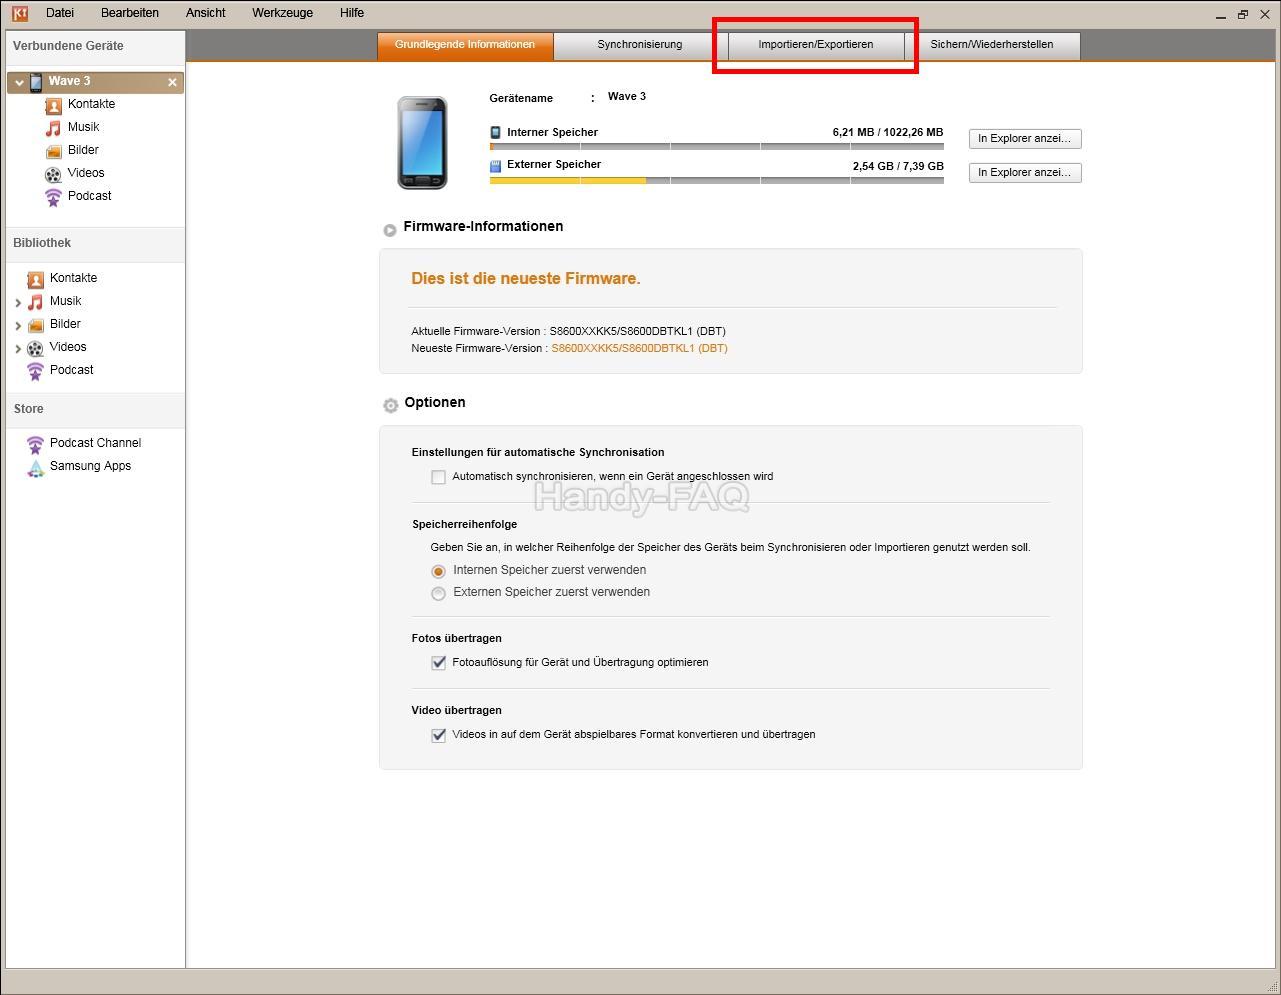Collapse the Wave 3 device tree
The width and height of the screenshot is (1281, 995).
point(19,82)
